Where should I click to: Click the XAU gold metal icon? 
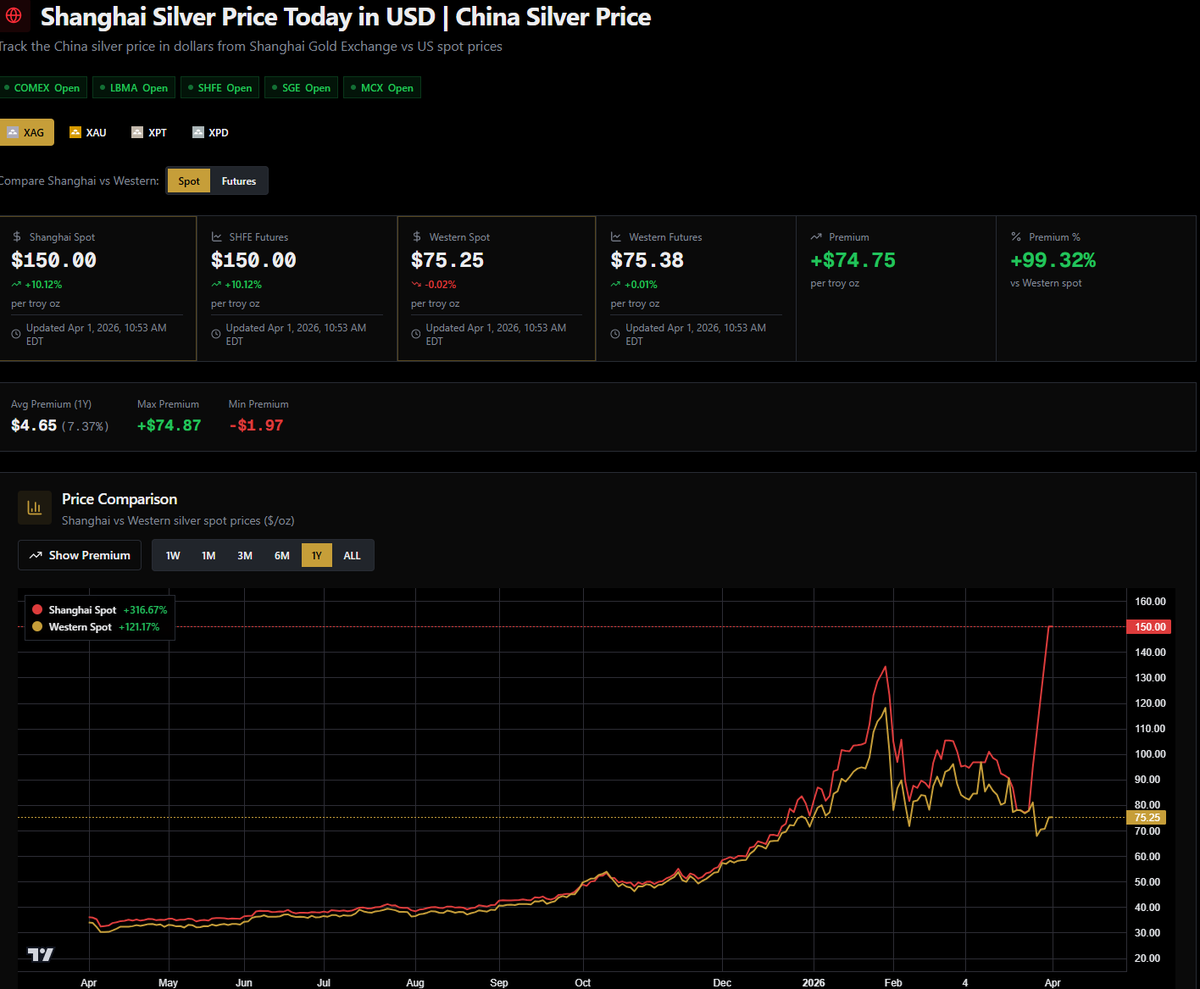click(74, 131)
